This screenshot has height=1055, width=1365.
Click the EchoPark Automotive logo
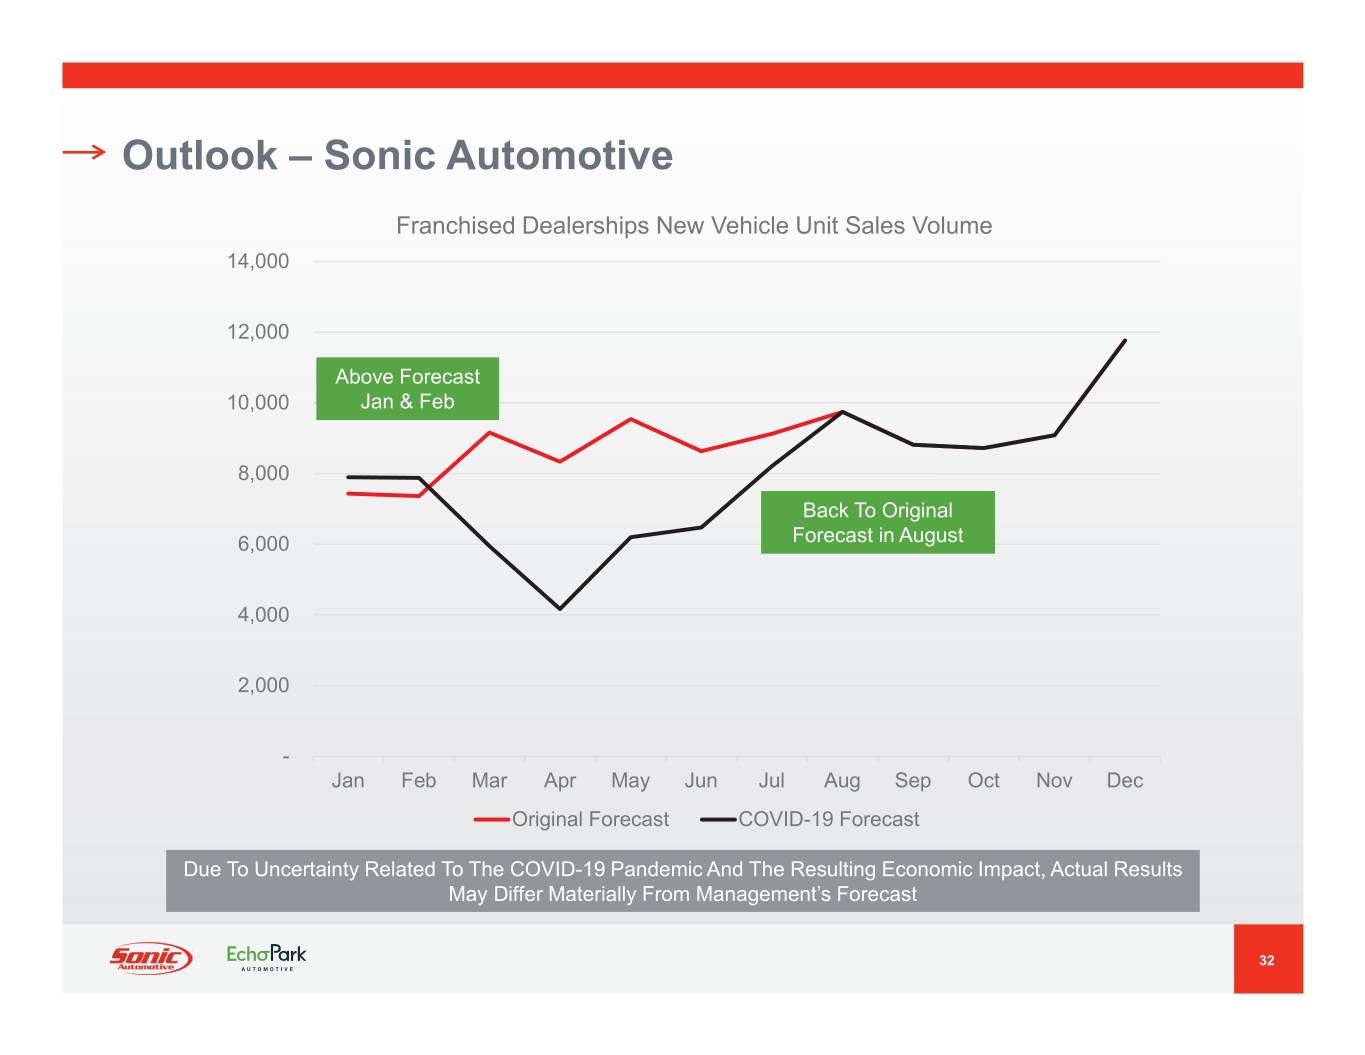pyautogui.click(x=266, y=957)
